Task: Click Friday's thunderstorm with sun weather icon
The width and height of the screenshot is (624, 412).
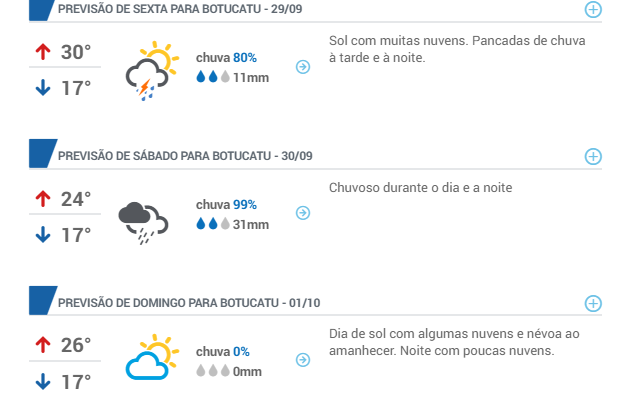Action: point(152,71)
